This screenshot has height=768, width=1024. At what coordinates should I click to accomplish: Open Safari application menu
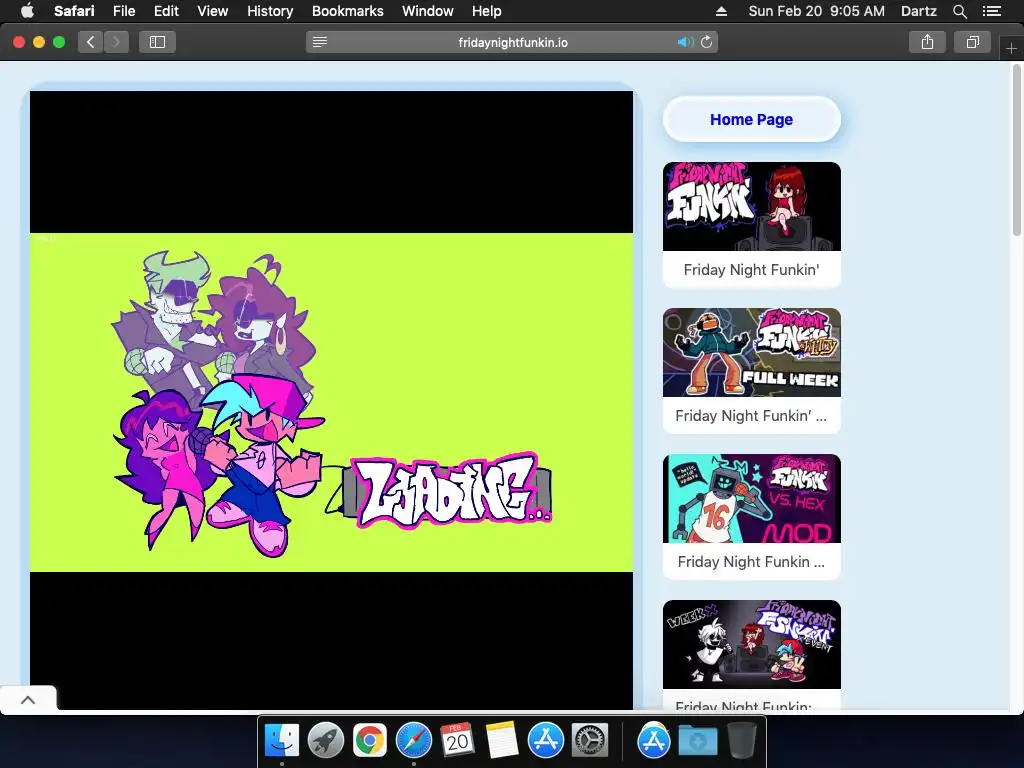coord(74,10)
